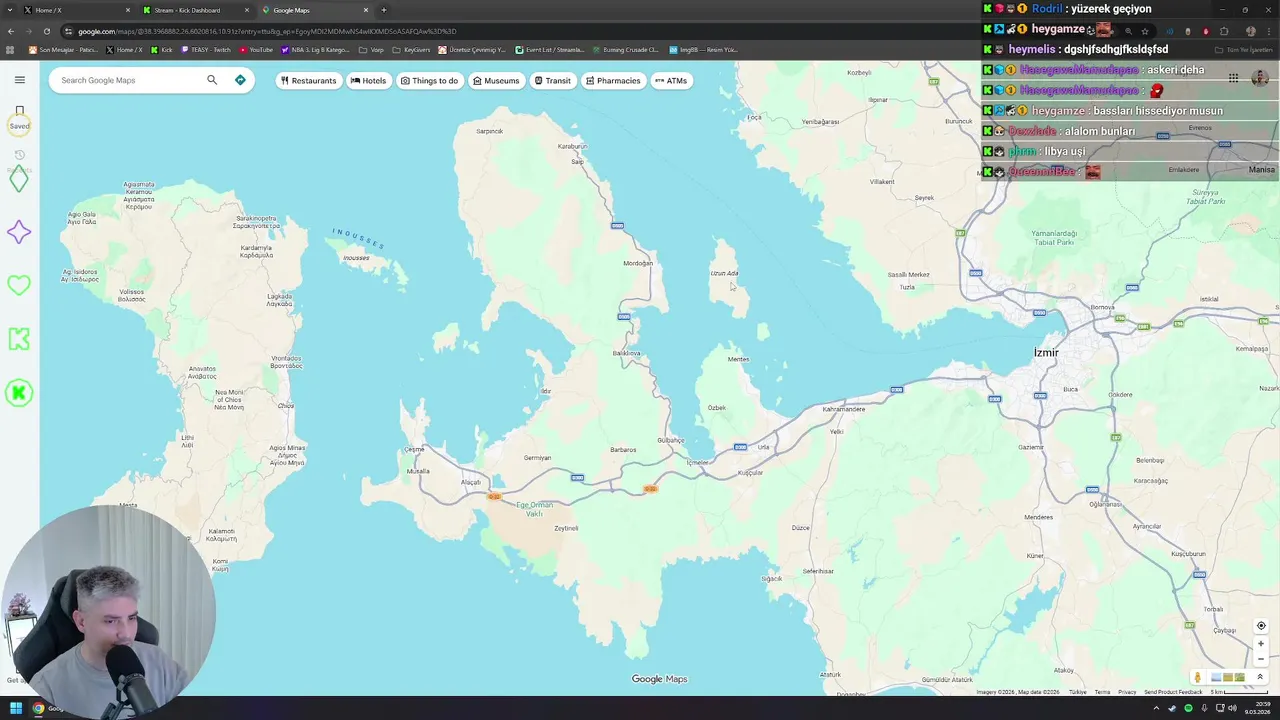Select the ATMs chip
Image resolution: width=1280 pixels, height=720 pixels.
point(671,80)
